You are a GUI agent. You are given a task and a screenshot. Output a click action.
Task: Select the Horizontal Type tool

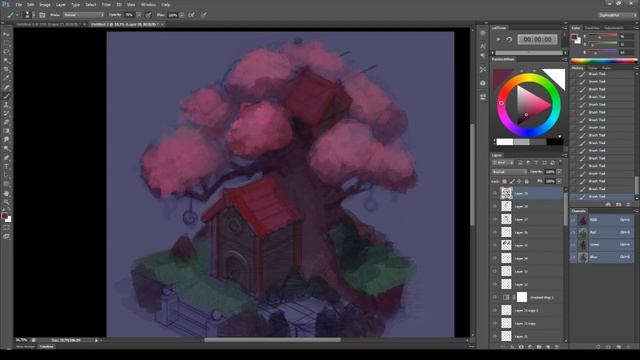(6, 167)
